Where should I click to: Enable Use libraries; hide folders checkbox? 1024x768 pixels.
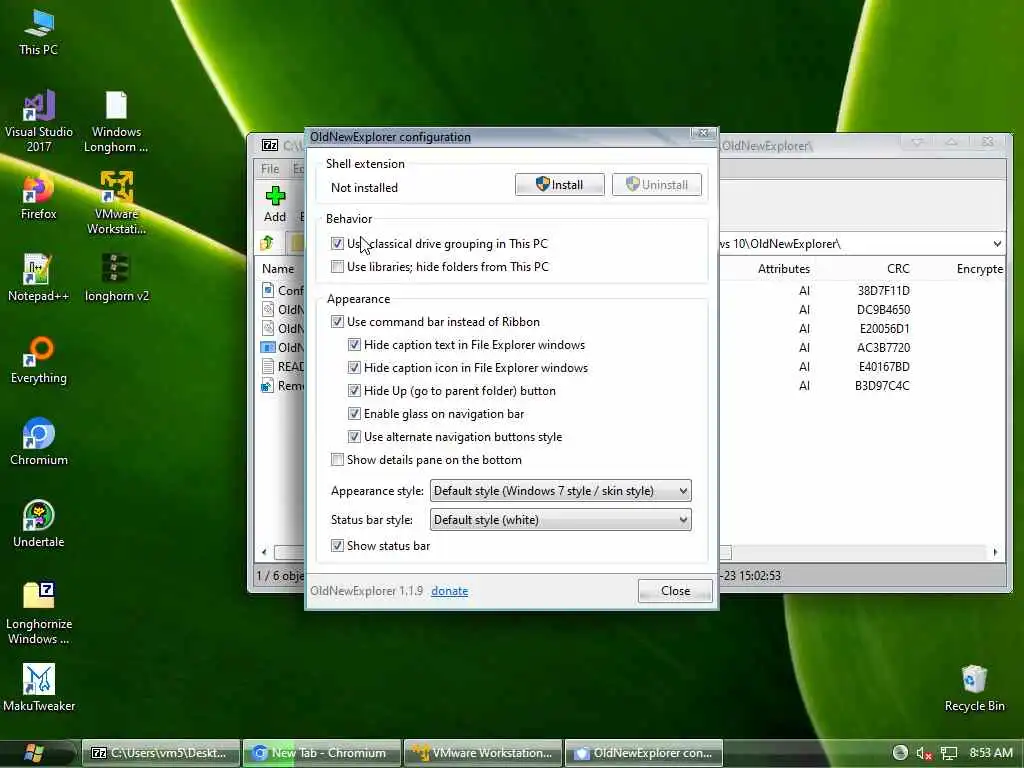pyautogui.click(x=337, y=266)
